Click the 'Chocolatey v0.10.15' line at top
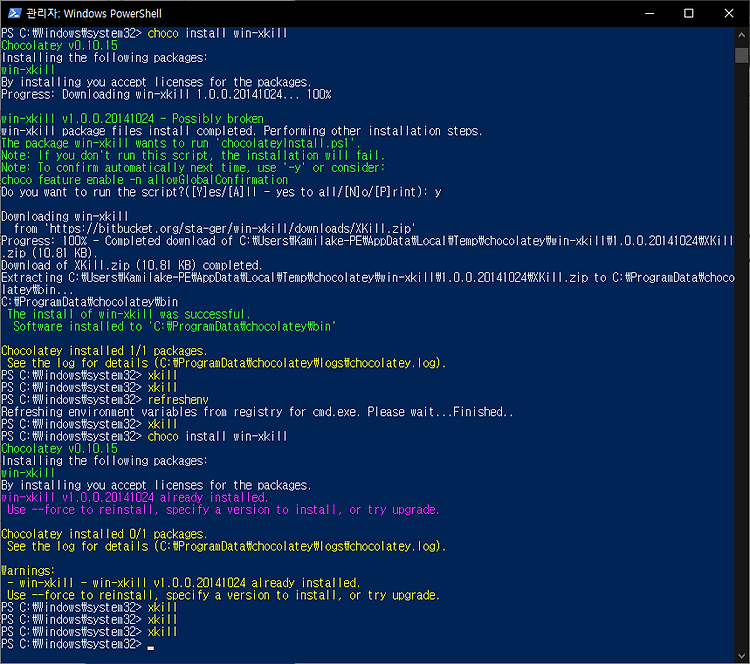The height and width of the screenshot is (664, 750). pyautogui.click(x=59, y=45)
